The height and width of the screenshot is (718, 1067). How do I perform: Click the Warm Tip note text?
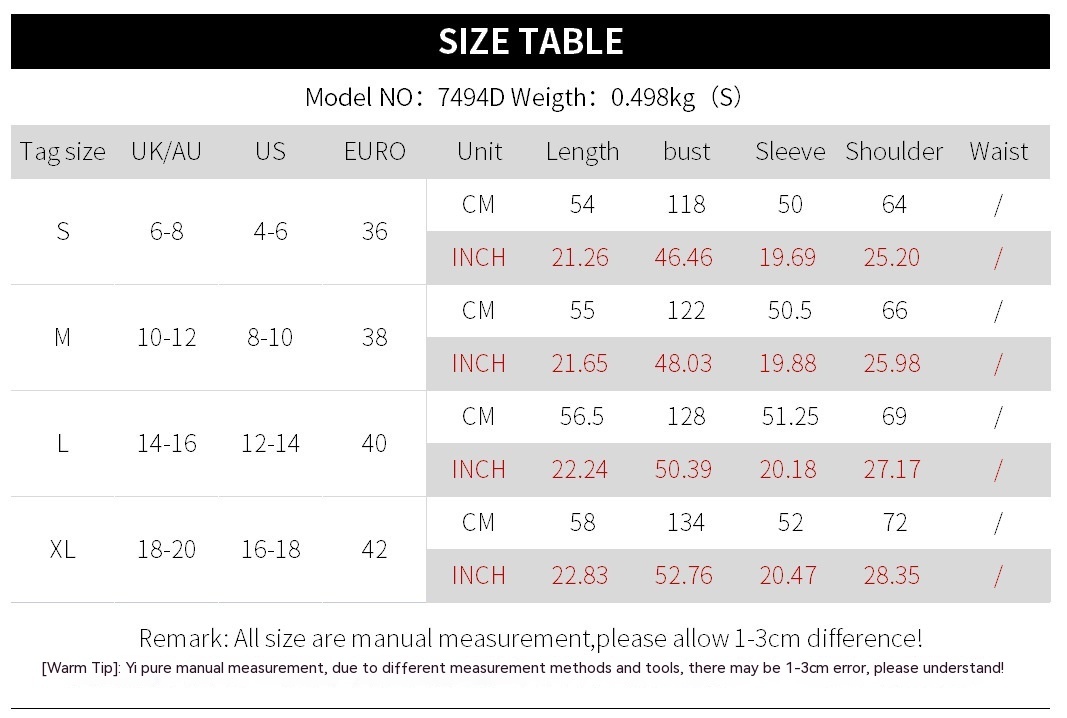523,668
